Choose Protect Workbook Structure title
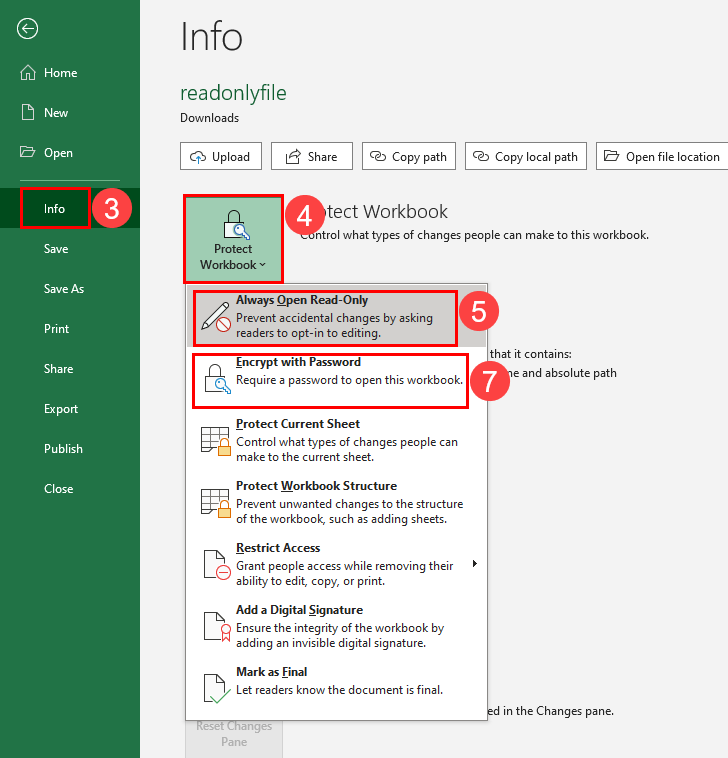This screenshot has width=728, height=758. (x=316, y=485)
